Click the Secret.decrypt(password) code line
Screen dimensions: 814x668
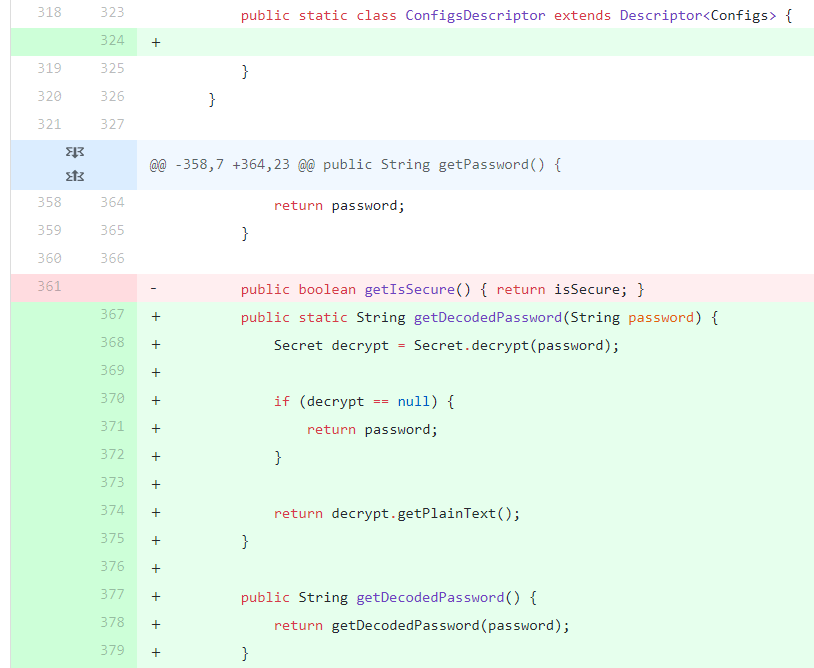[446, 346]
